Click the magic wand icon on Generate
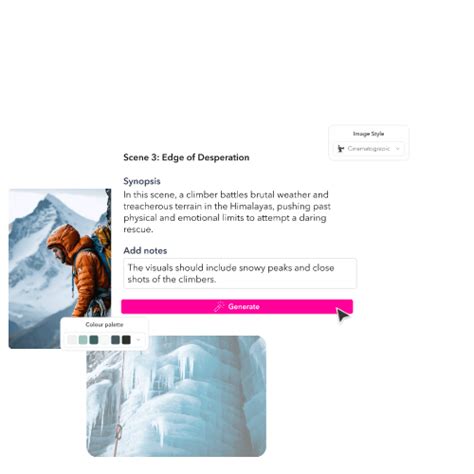 click(219, 307)
